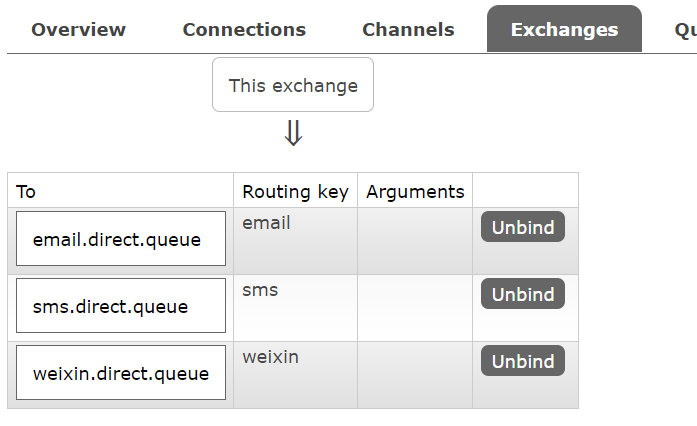The width and height of the screenshot is (697, 426).
Task: Click the "Arguments" column header
Action: coord(415,191)
